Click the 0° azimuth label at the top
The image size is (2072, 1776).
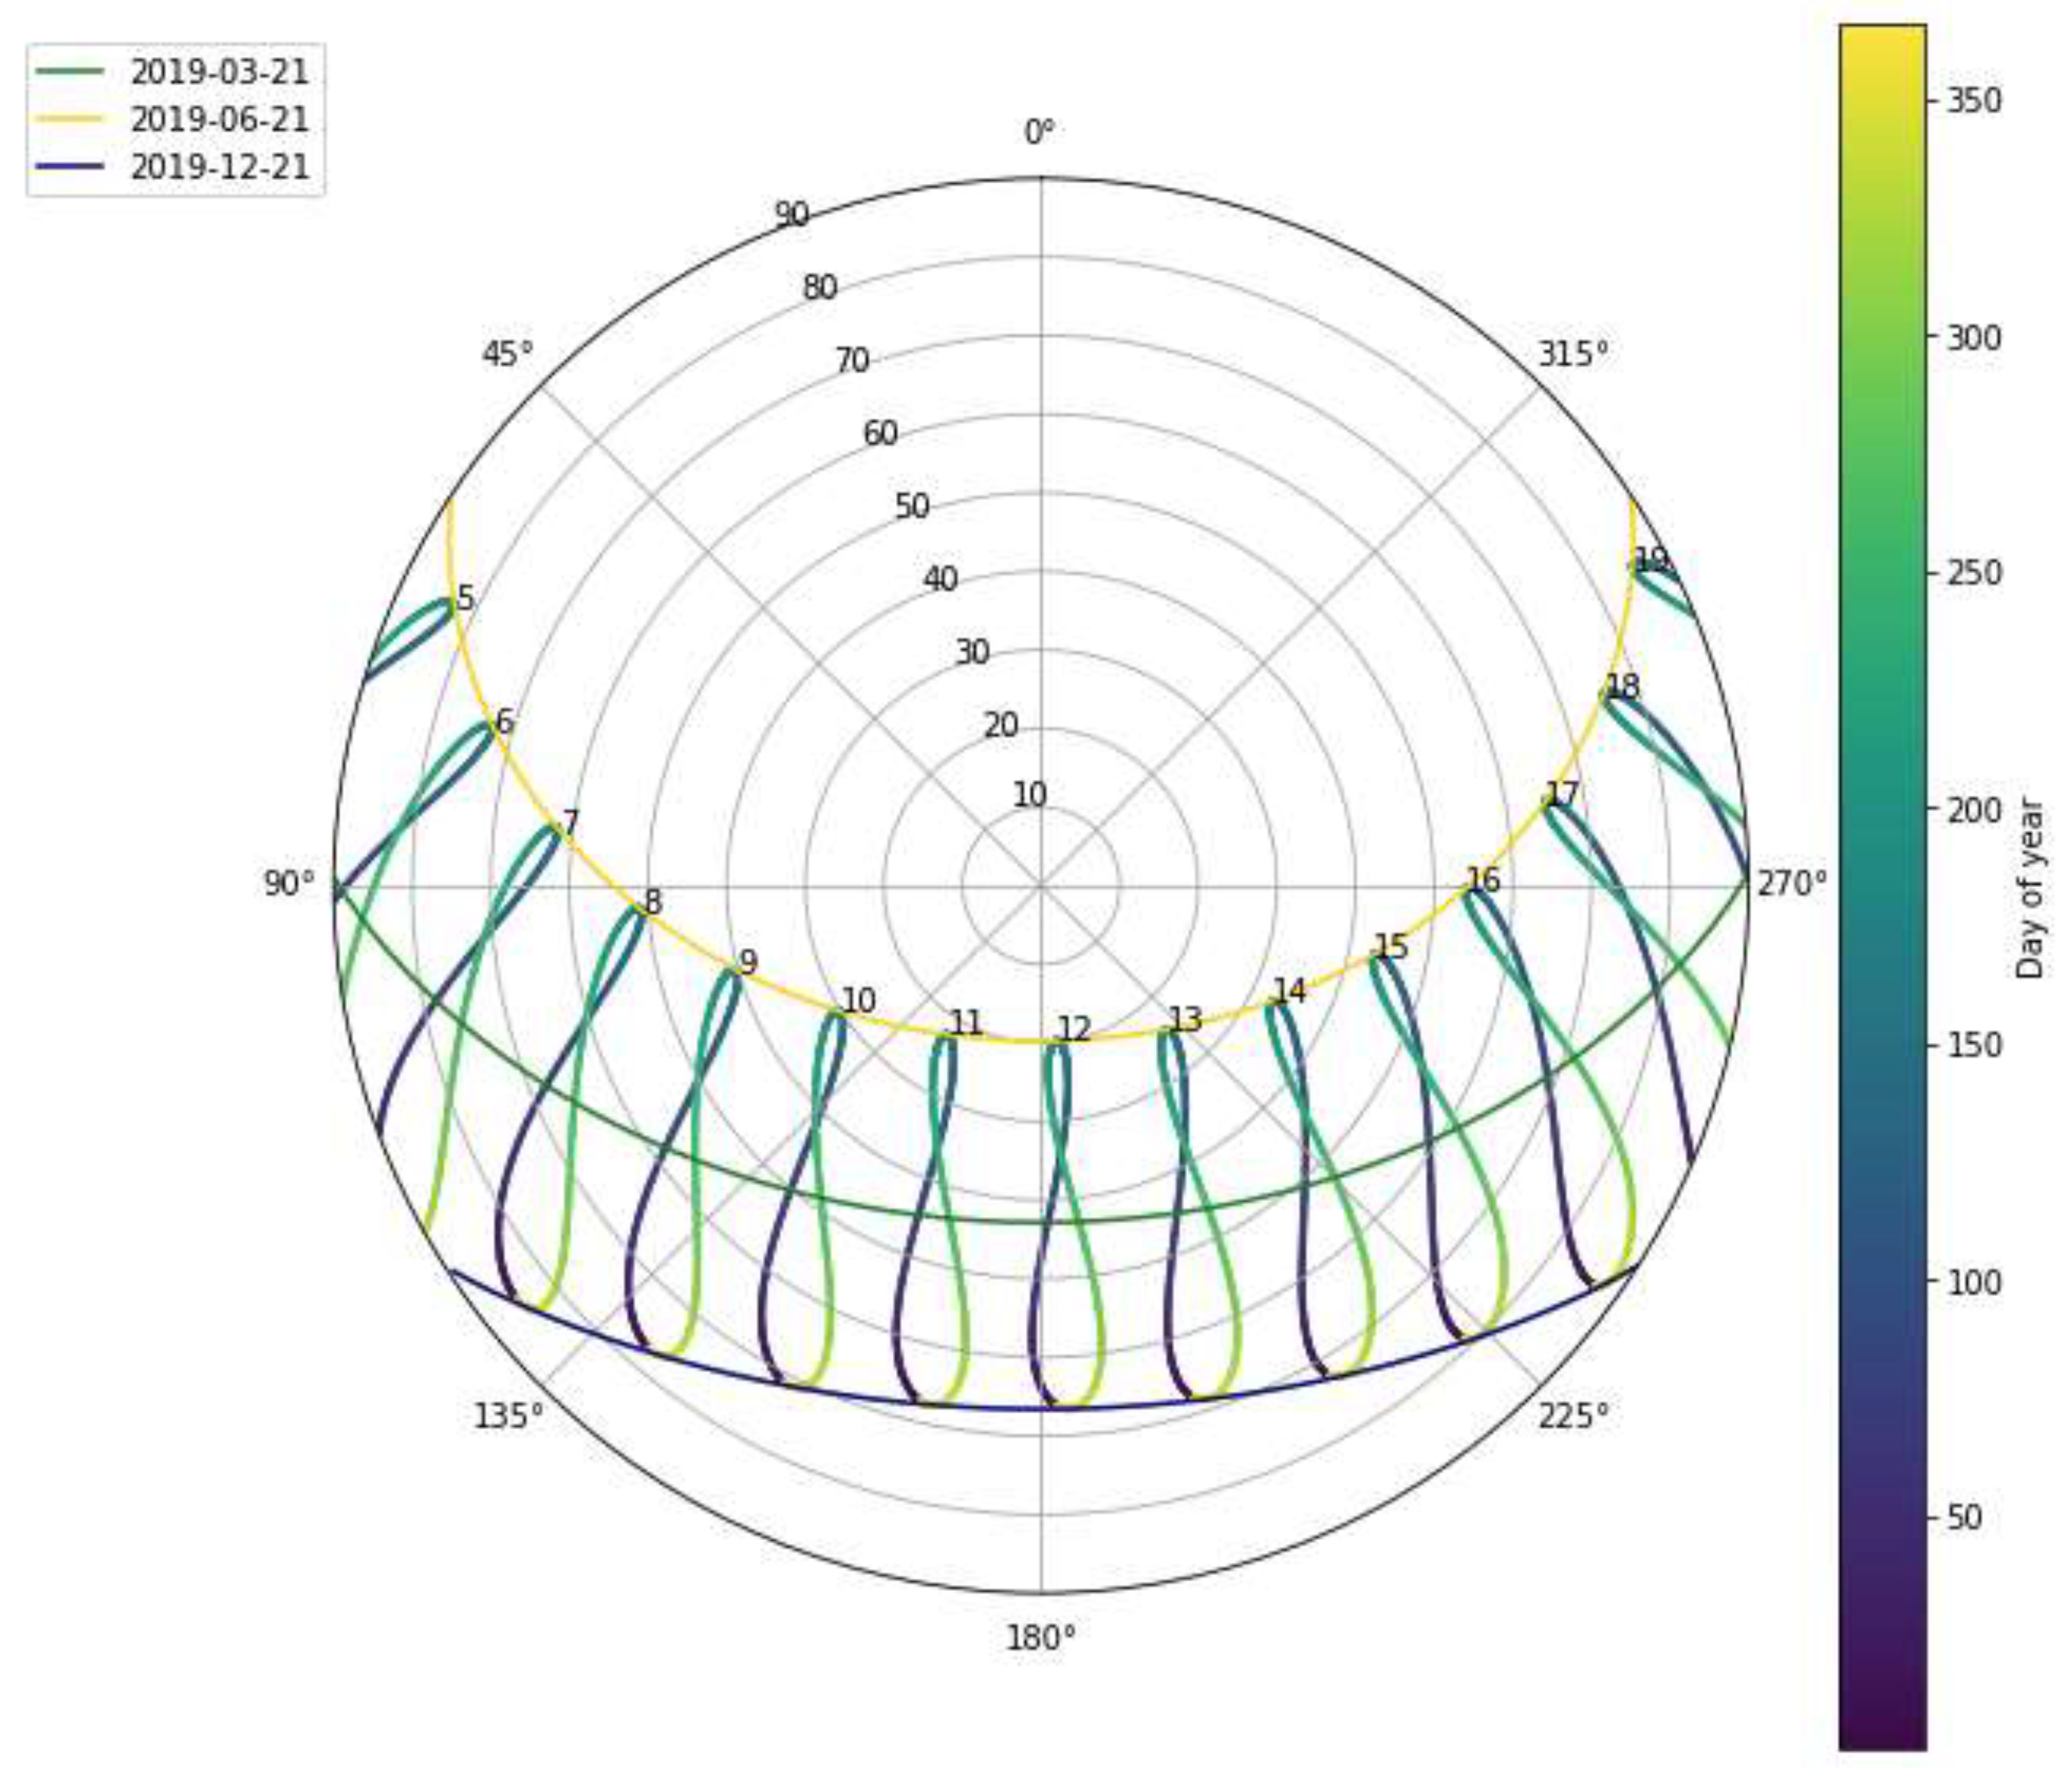[x=1040, y=132]
